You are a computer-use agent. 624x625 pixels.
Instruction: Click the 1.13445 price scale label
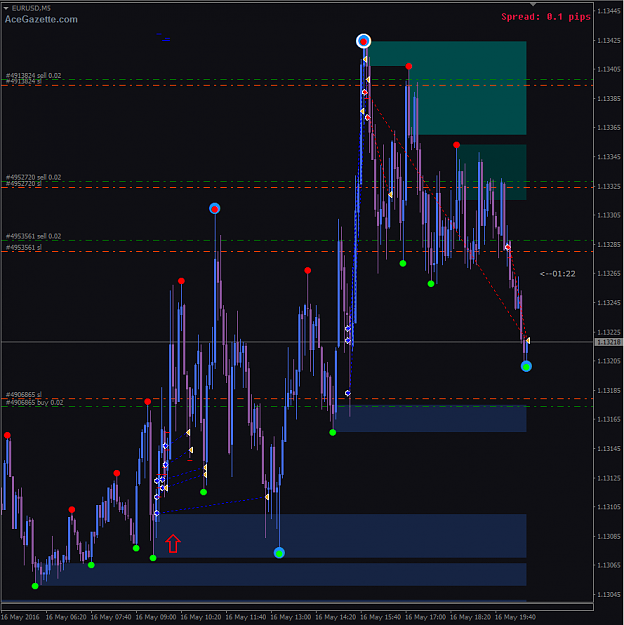pyautogui.click(x=609, y=11)
